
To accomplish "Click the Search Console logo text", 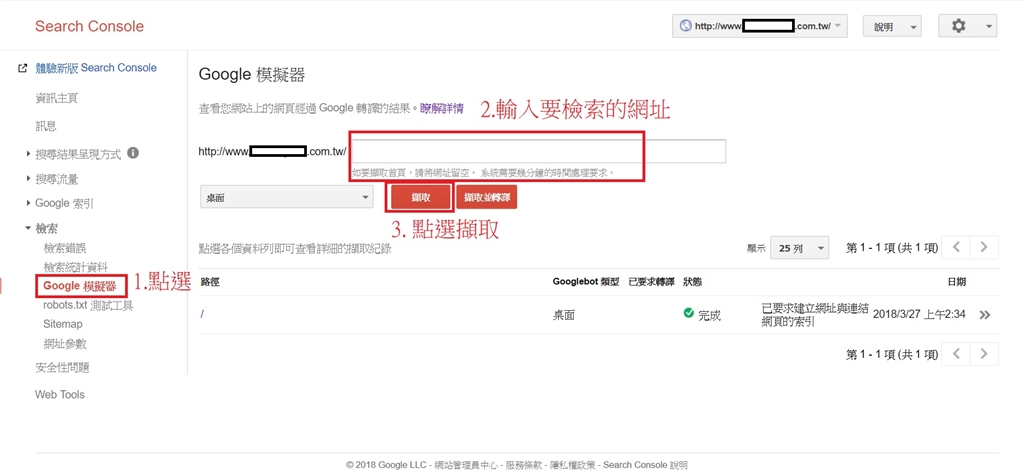I will click(x=89, y=27).
